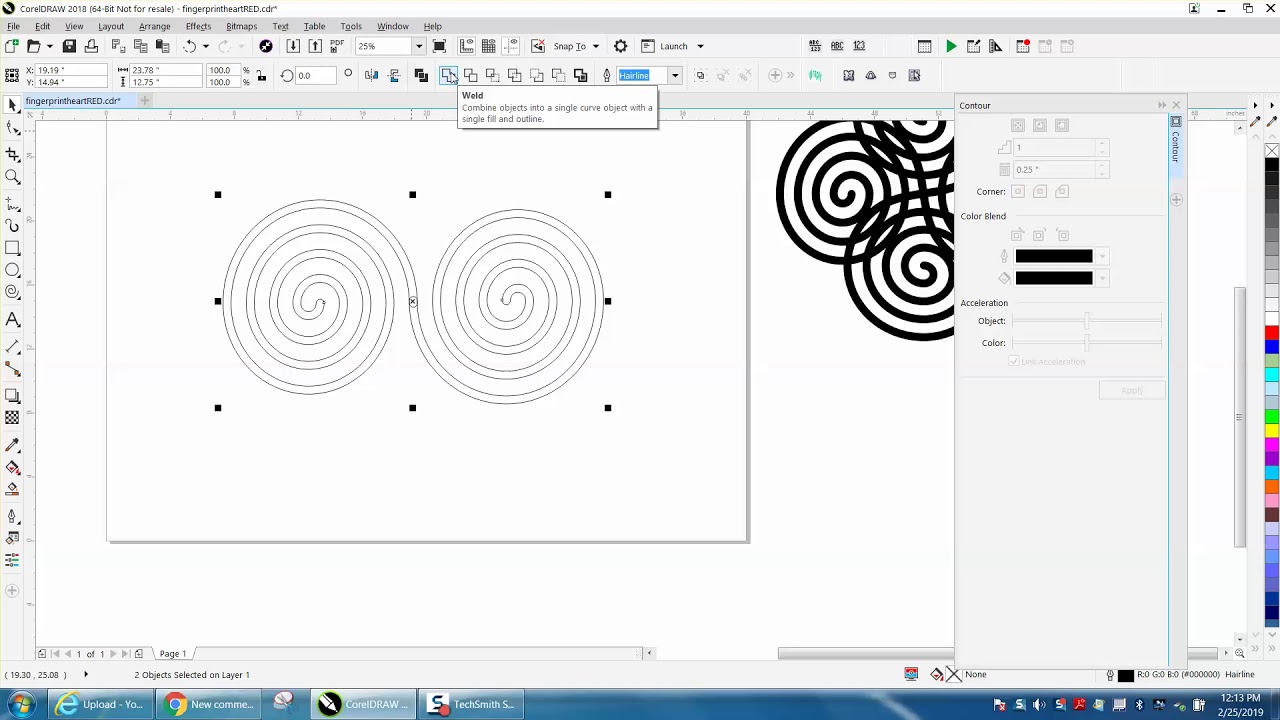Open the Bitmaps menu
Viewport: 1280px width, 720px height.
(241, 26)
